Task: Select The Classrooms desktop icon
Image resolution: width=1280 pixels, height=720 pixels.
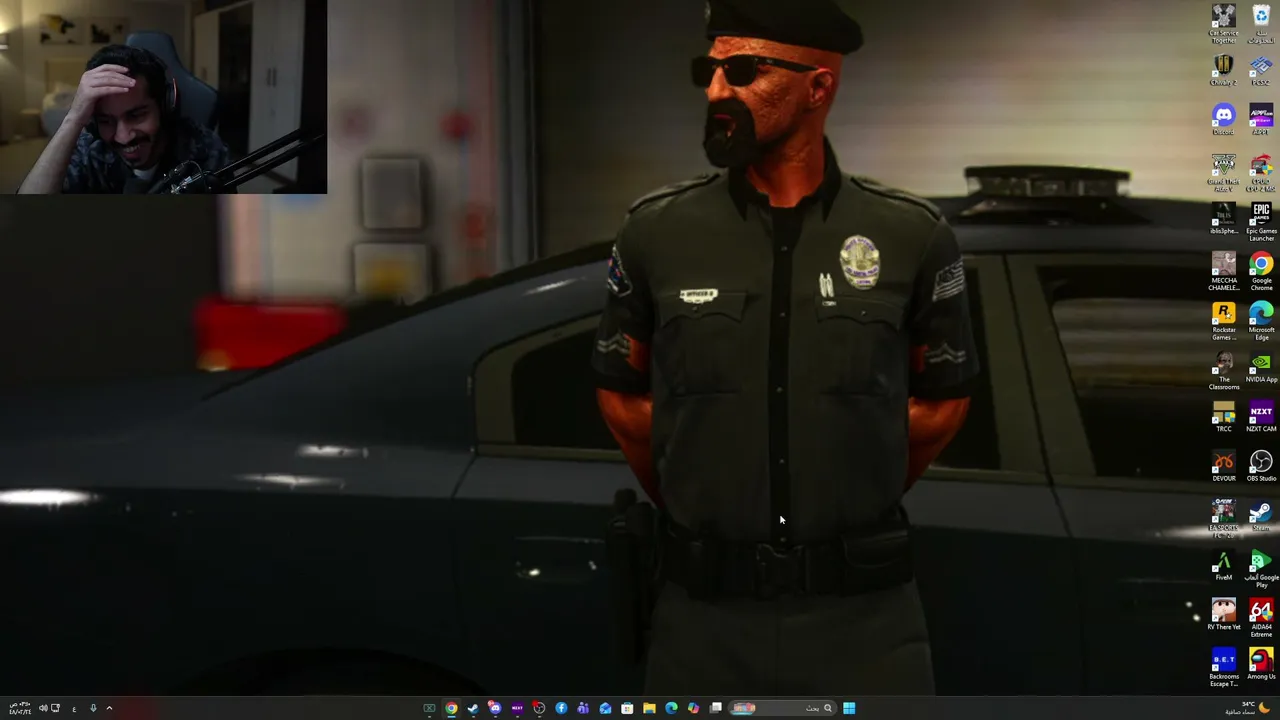Action: click(1223, 370)
